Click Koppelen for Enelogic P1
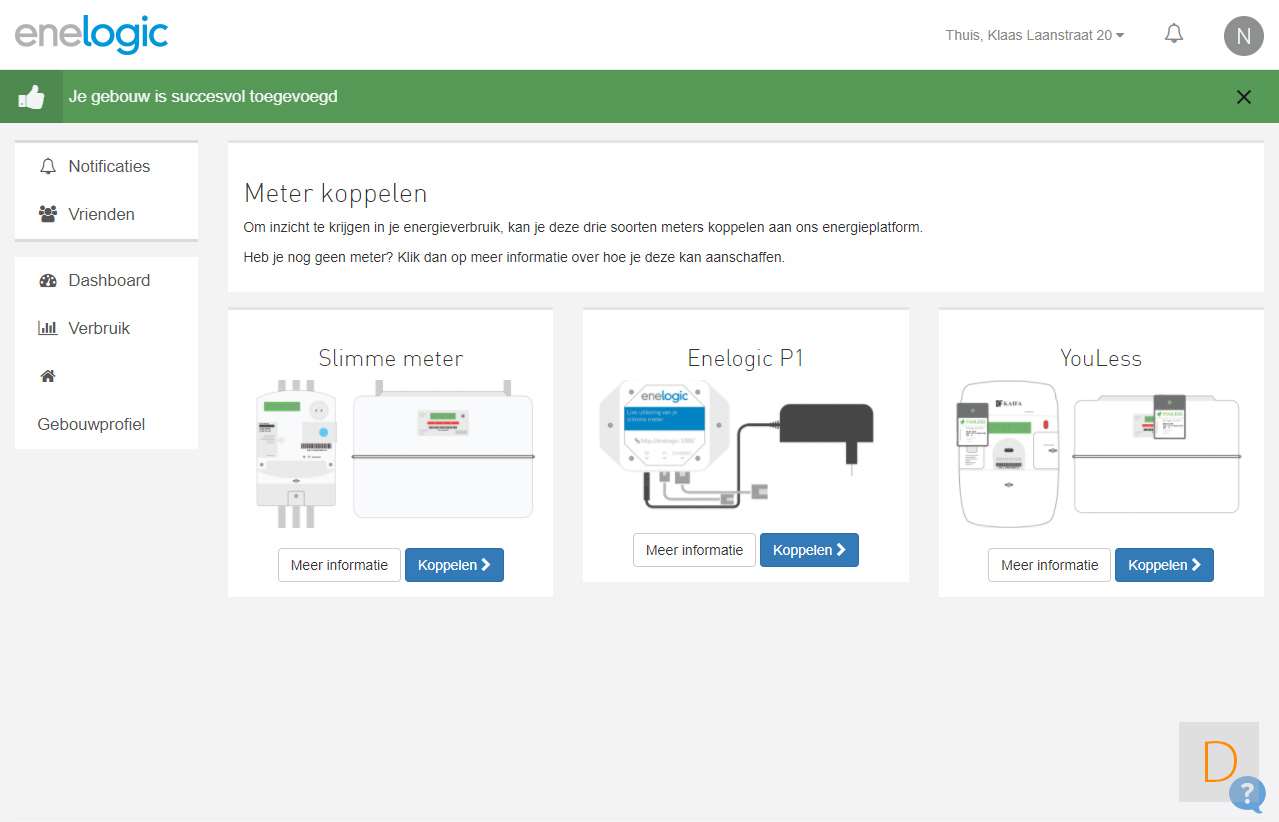The image size is (1279, 822). pyautogui.click(x=809, y=550)
